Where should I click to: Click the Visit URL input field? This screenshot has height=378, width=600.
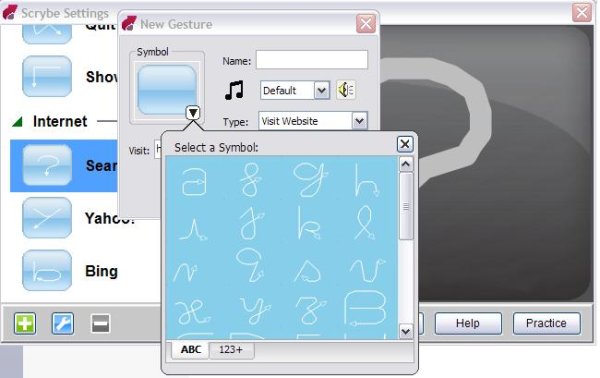(158, 150)
